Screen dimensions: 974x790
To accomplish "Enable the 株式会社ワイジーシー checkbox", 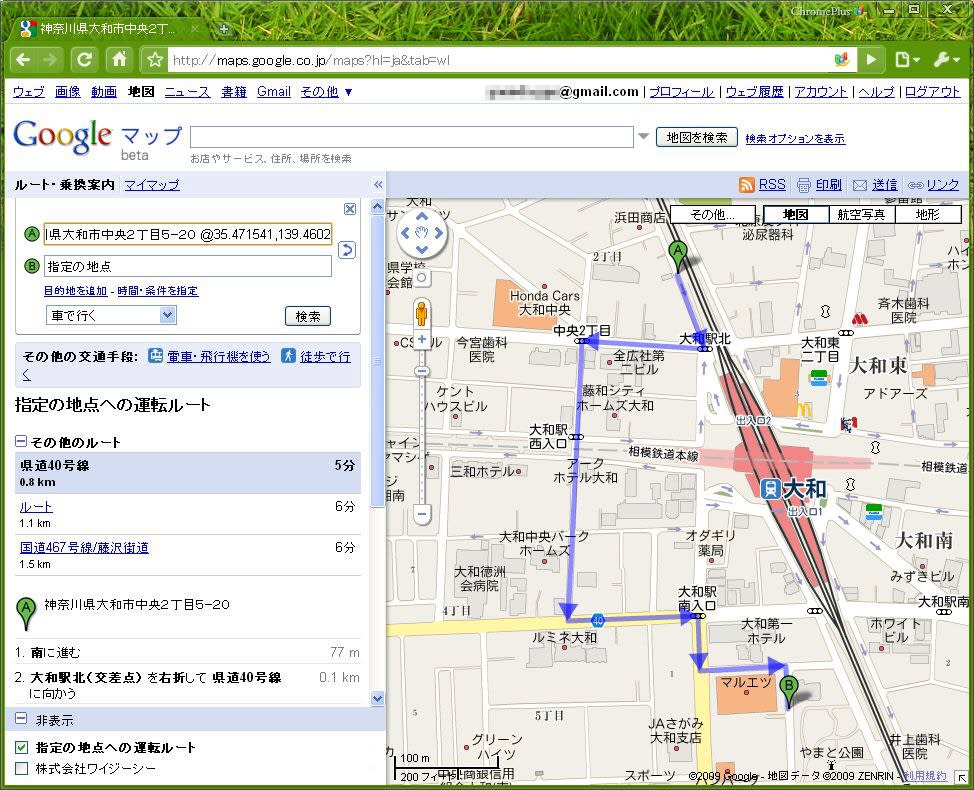I will (x=22, y=768).
